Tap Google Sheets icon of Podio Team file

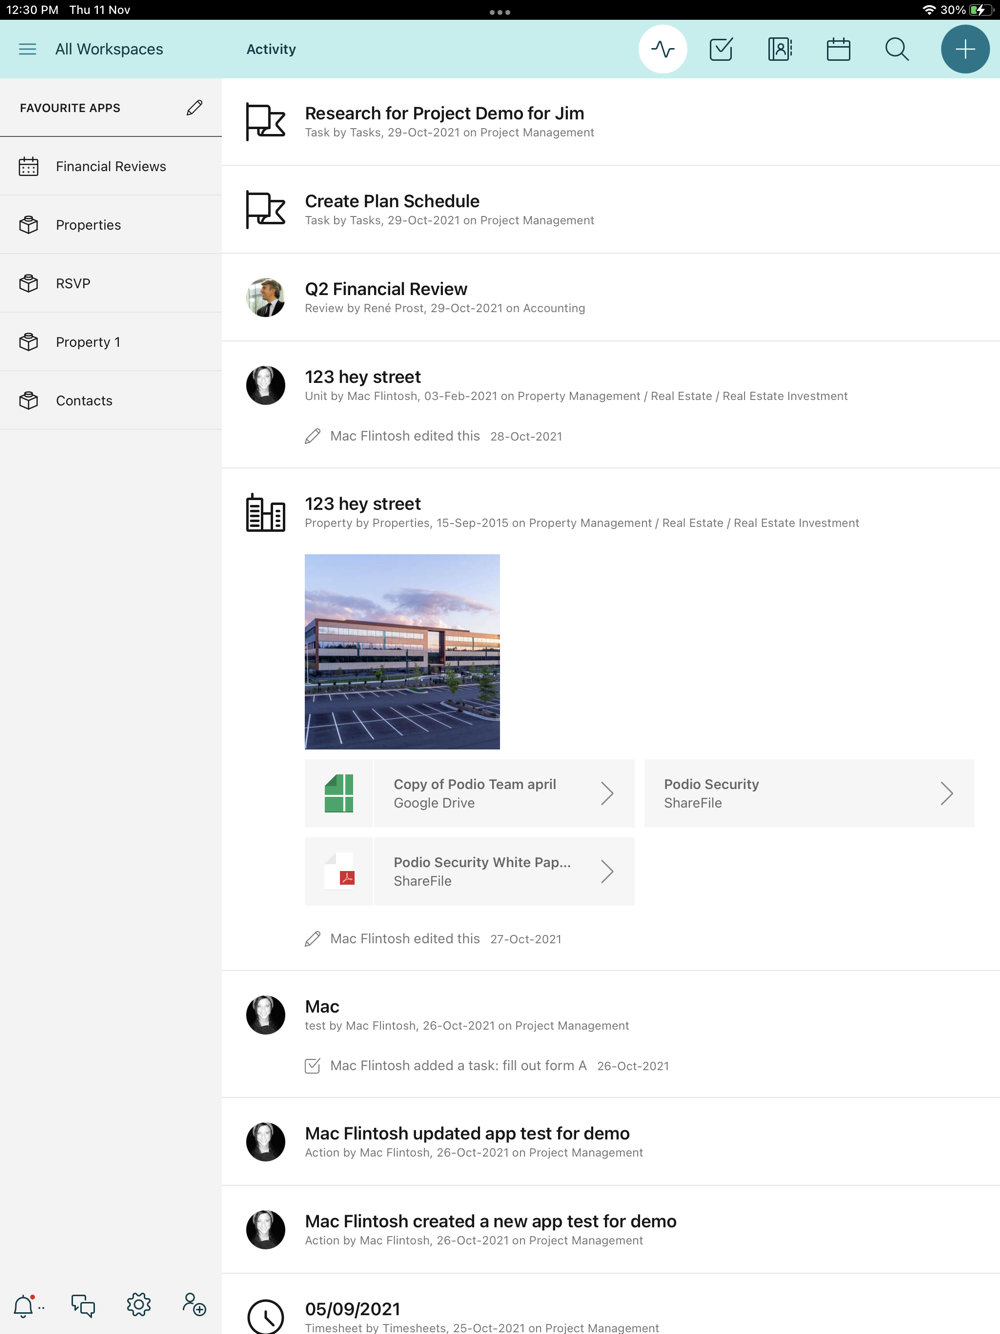(x=339, y=793)
